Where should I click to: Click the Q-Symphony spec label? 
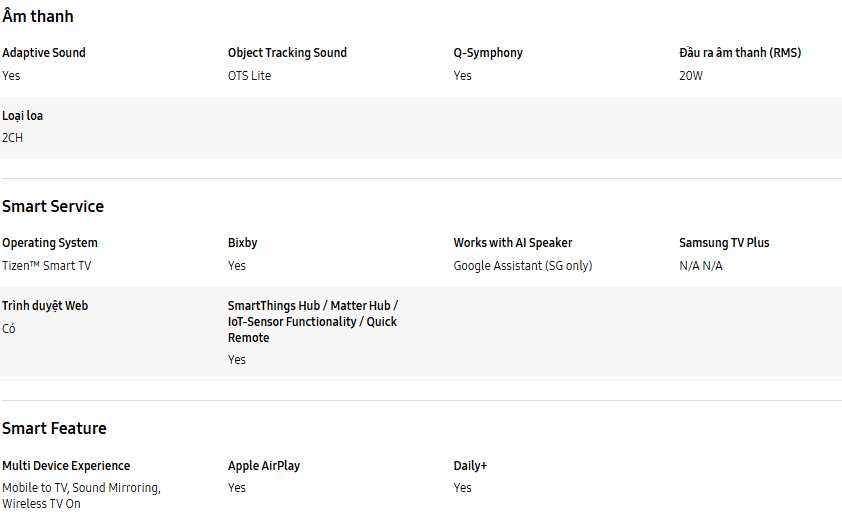pos(488,53)
